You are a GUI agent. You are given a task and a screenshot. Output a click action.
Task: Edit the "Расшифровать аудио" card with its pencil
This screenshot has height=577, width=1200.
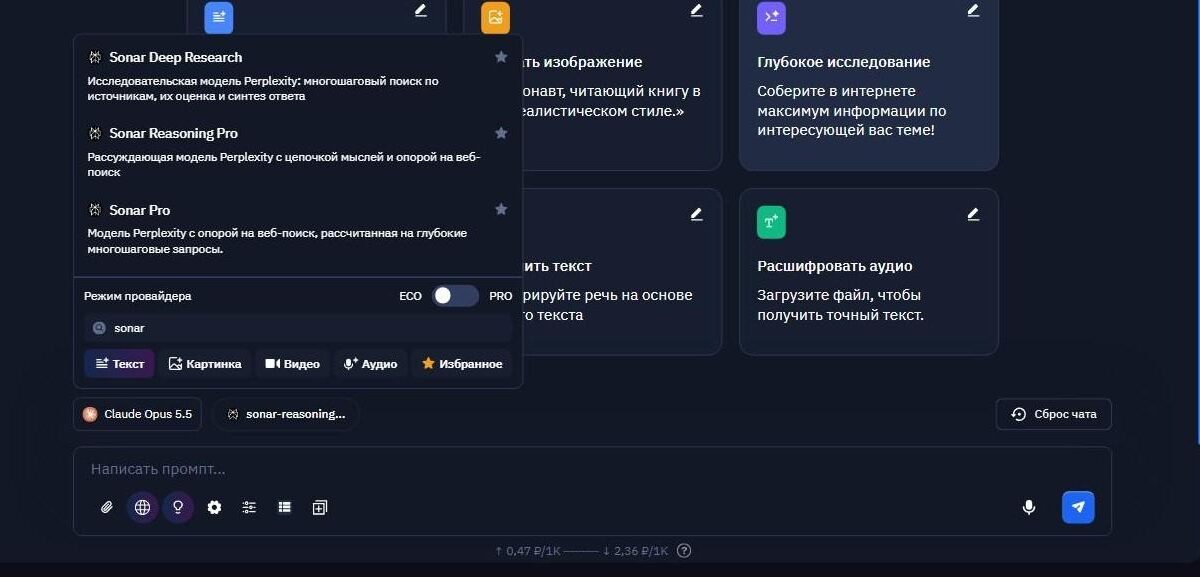pyautogui.click(x=973, y=214)
